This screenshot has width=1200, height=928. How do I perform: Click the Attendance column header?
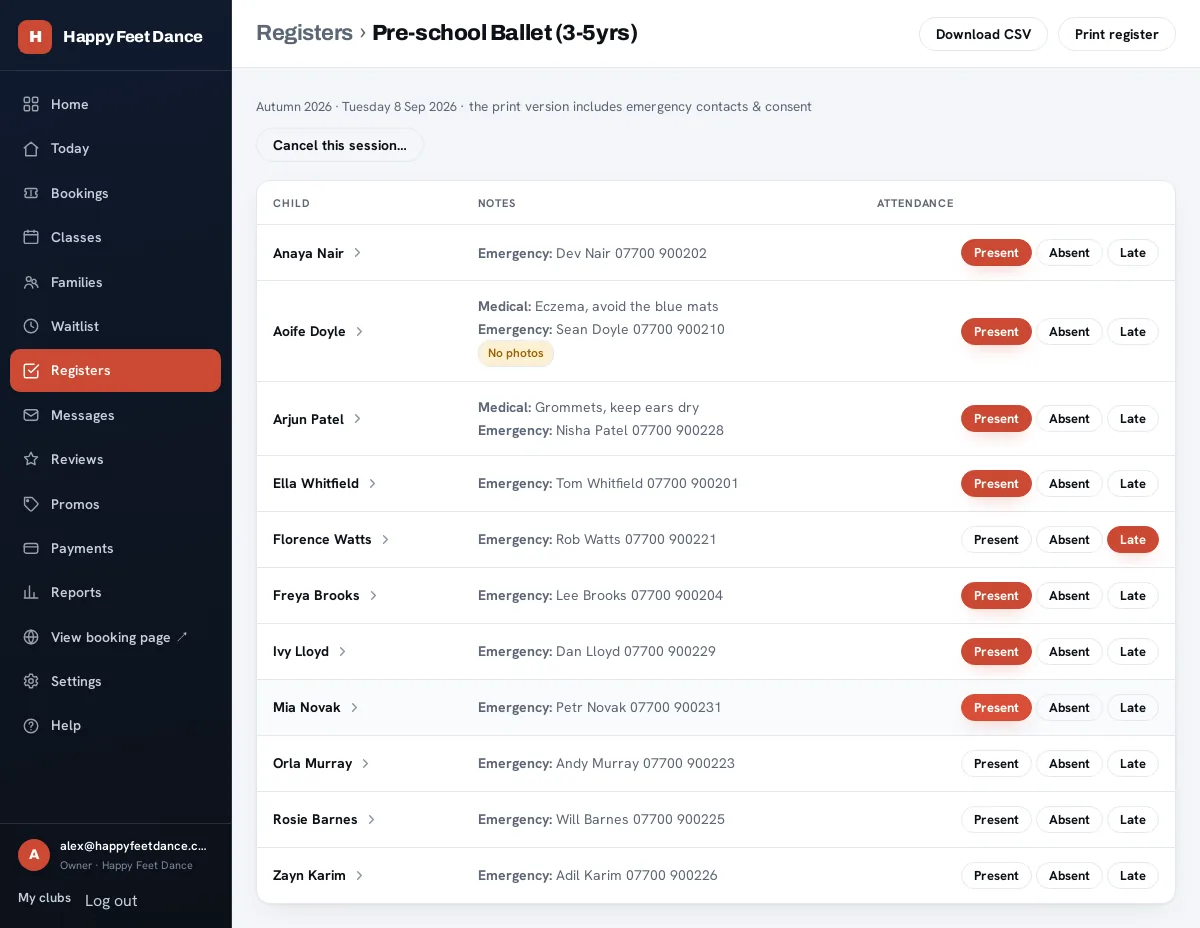[915, 203]
